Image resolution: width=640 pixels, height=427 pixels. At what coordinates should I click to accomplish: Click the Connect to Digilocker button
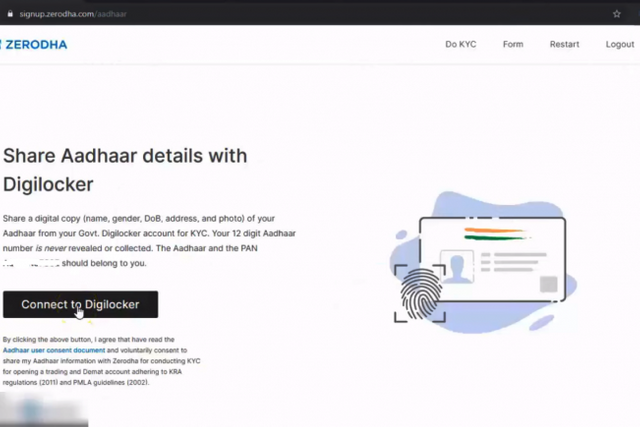pyautogui.click(x=80, y=305)
